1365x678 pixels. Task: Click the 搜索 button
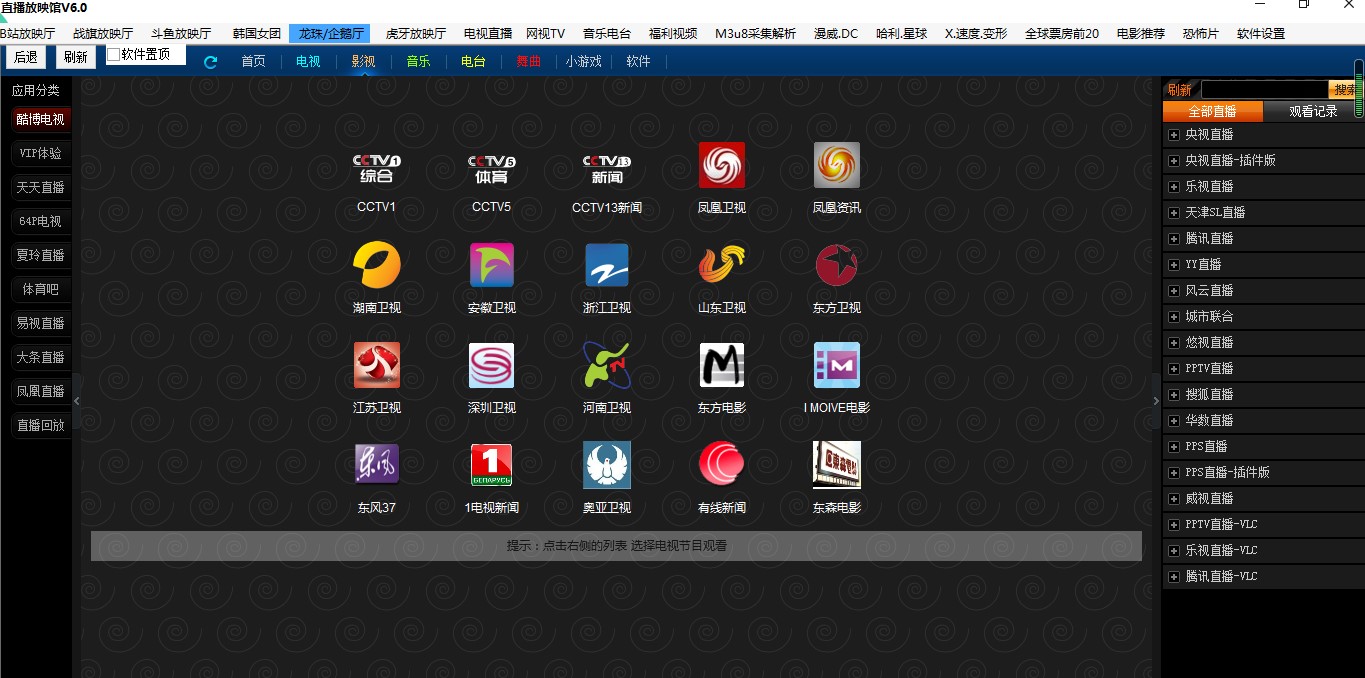coord(1343,90)
